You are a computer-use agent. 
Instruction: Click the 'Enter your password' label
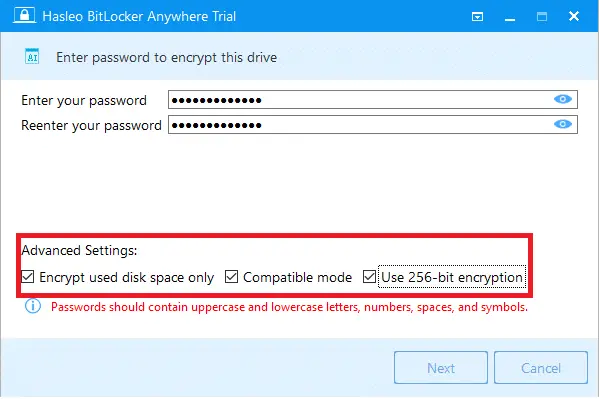[x=84, y=101]
